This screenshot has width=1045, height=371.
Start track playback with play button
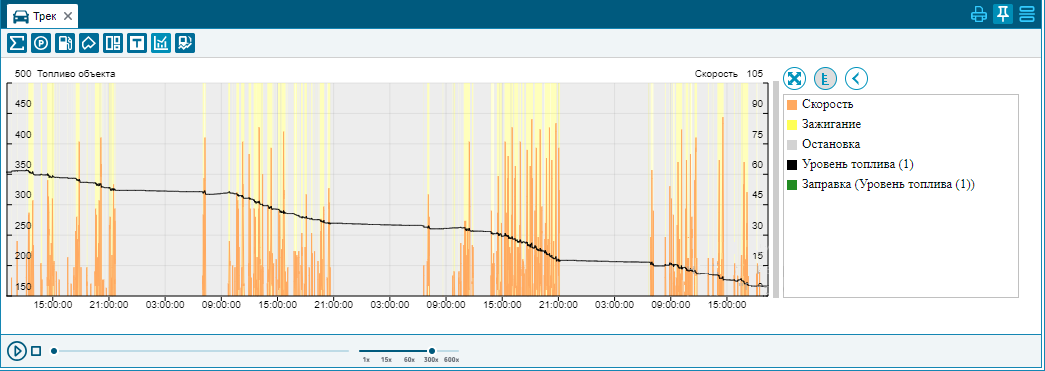(17, 350)
